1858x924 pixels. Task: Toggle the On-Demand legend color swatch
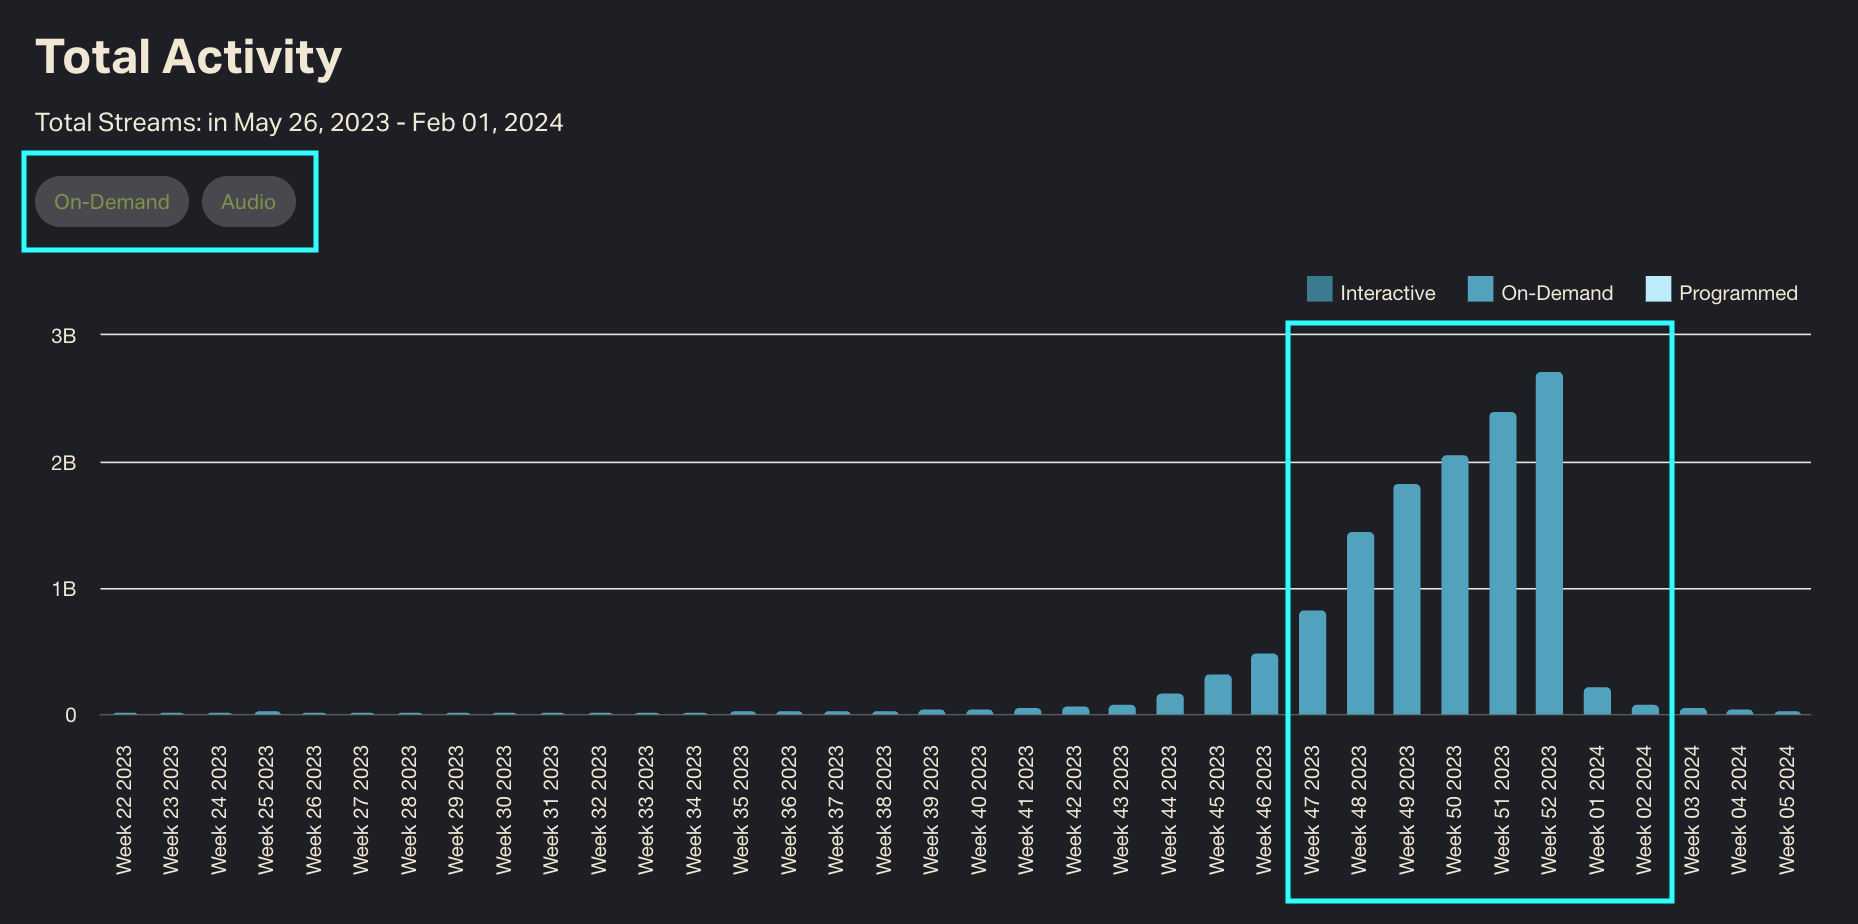click(1480, 290)
